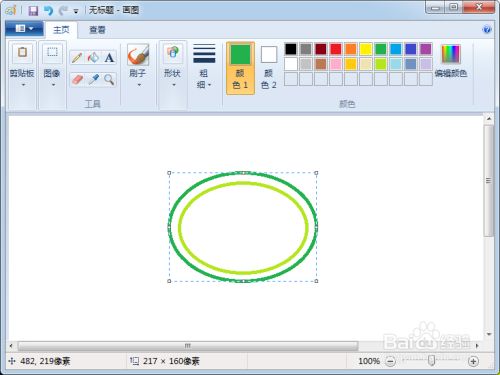
Task: Click the 217 × 160 selection size text
Action: [171, 361]
